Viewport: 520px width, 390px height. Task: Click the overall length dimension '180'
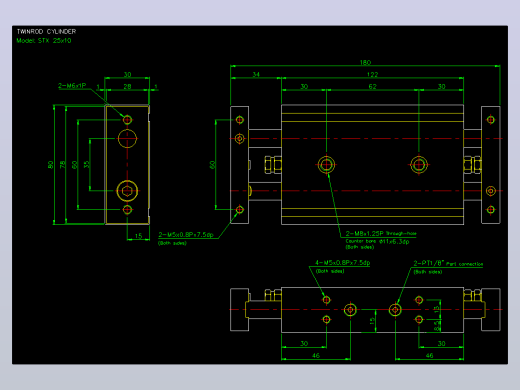365,62
